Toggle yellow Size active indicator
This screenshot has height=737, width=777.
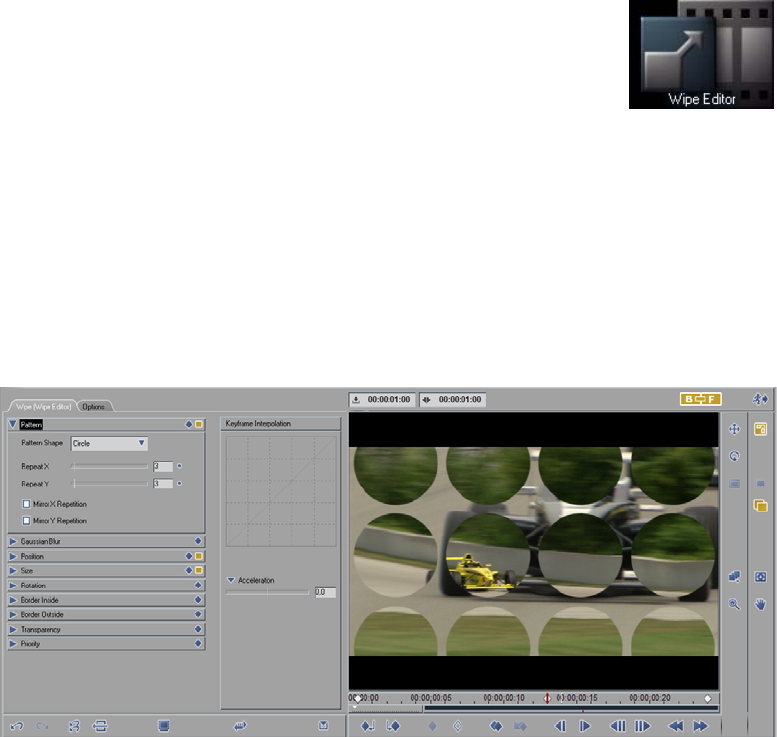pyautogui.click(x=199, y=570)
